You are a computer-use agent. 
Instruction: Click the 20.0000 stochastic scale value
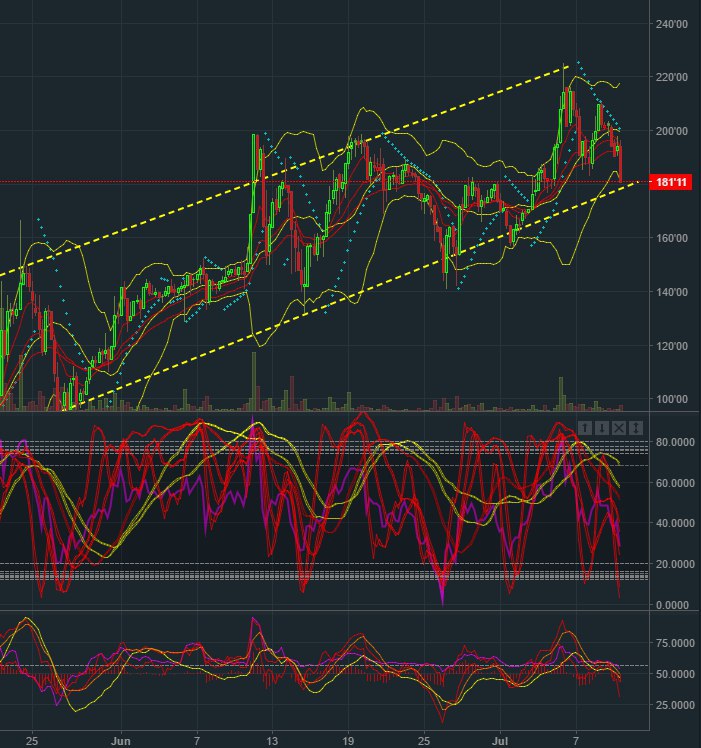point(675,564)
